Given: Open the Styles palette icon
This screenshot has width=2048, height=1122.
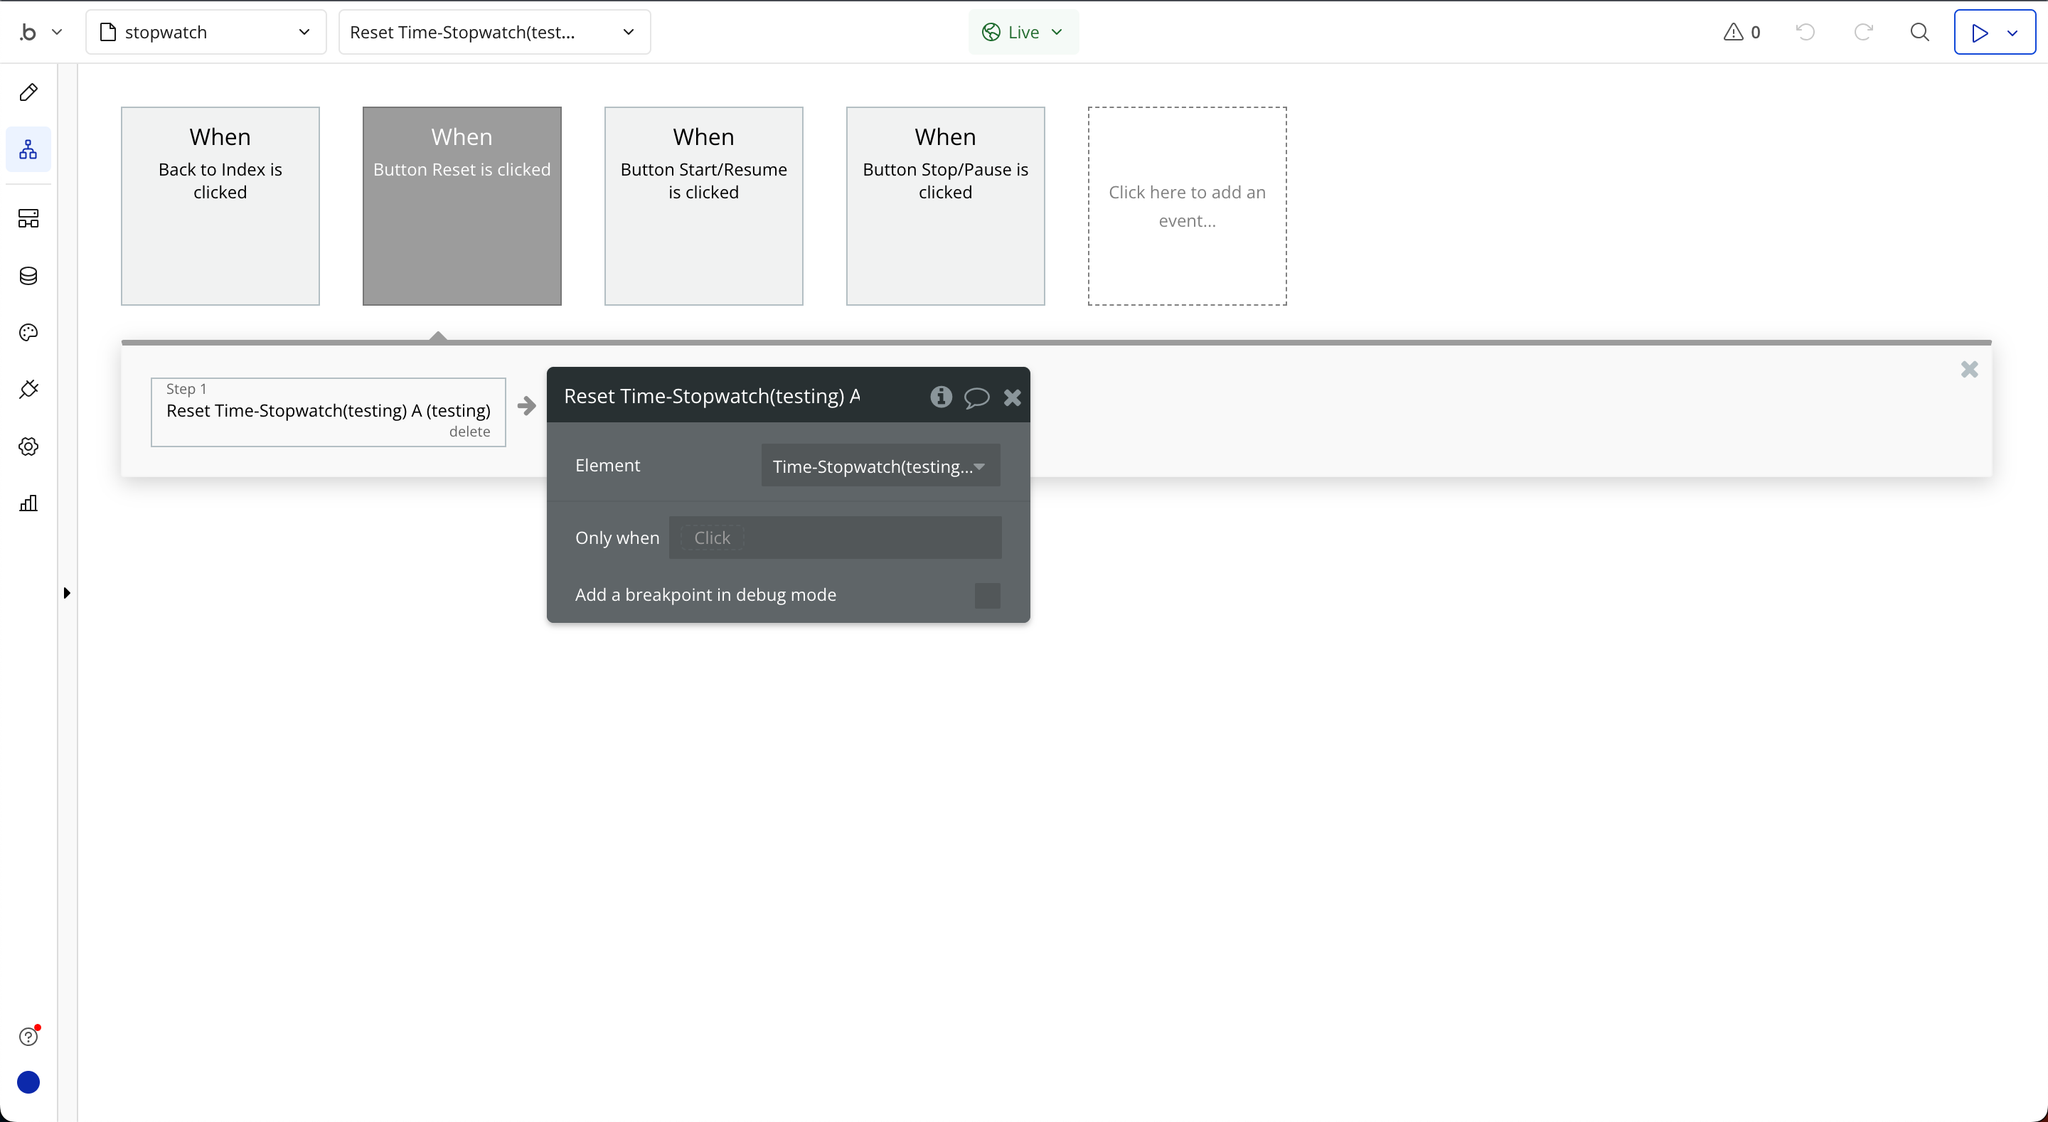Looking at the screenshot, I should 28,333.
